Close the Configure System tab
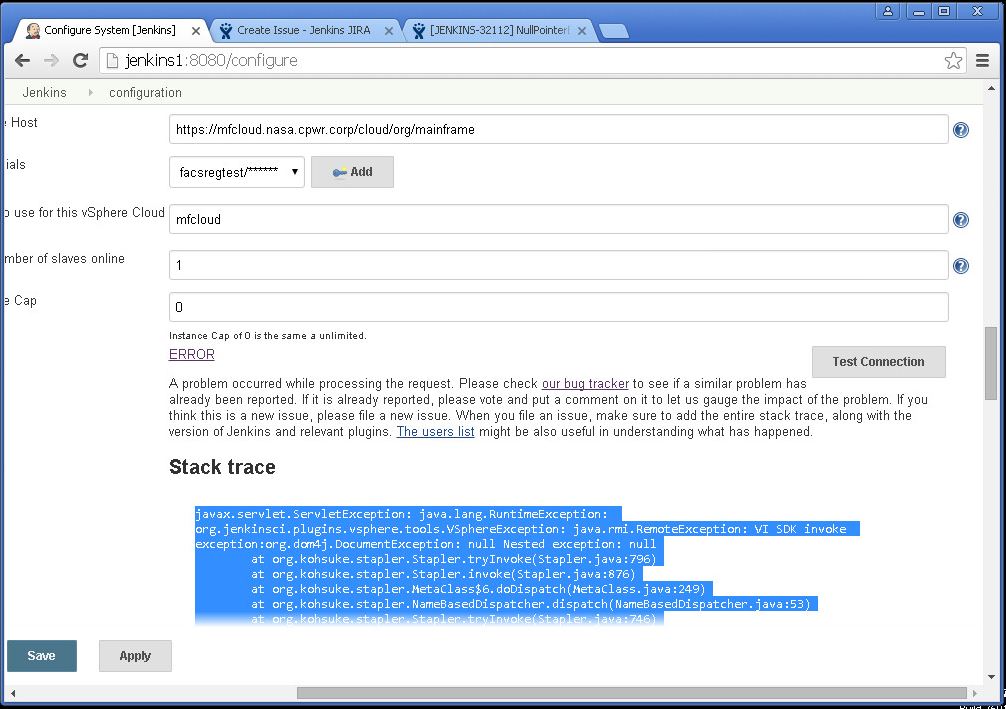Viewport: 1006px width, 709px height. pyautogui.click(x=195, y=31)
